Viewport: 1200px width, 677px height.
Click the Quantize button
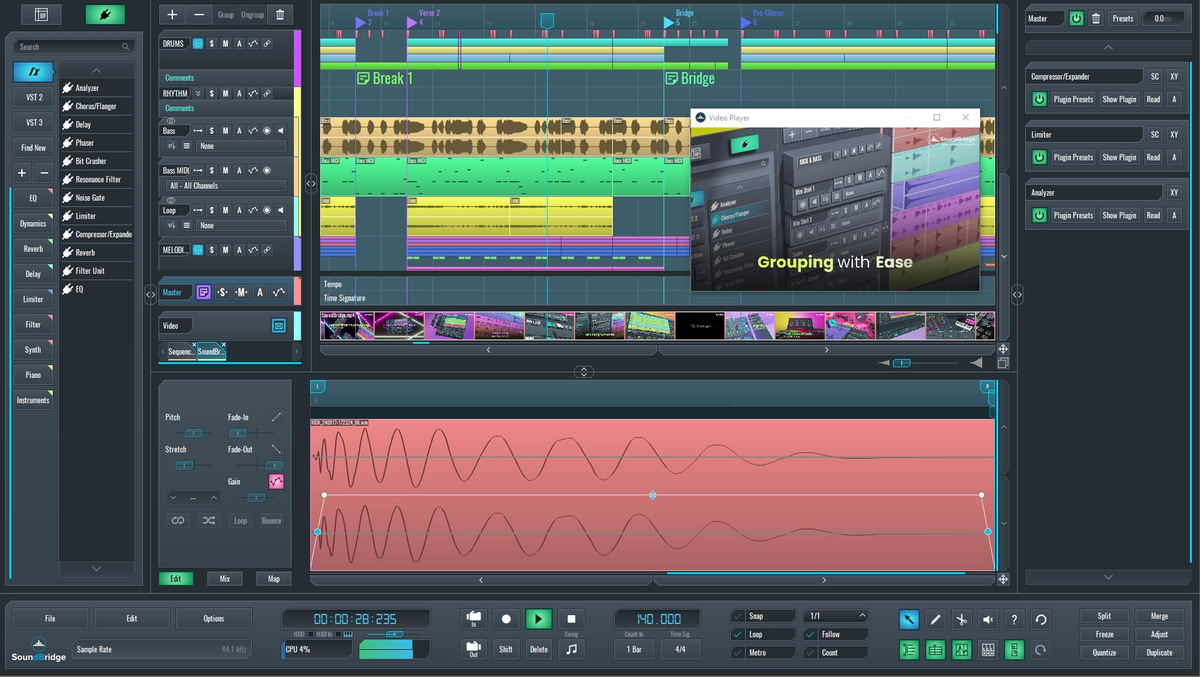1104,652
